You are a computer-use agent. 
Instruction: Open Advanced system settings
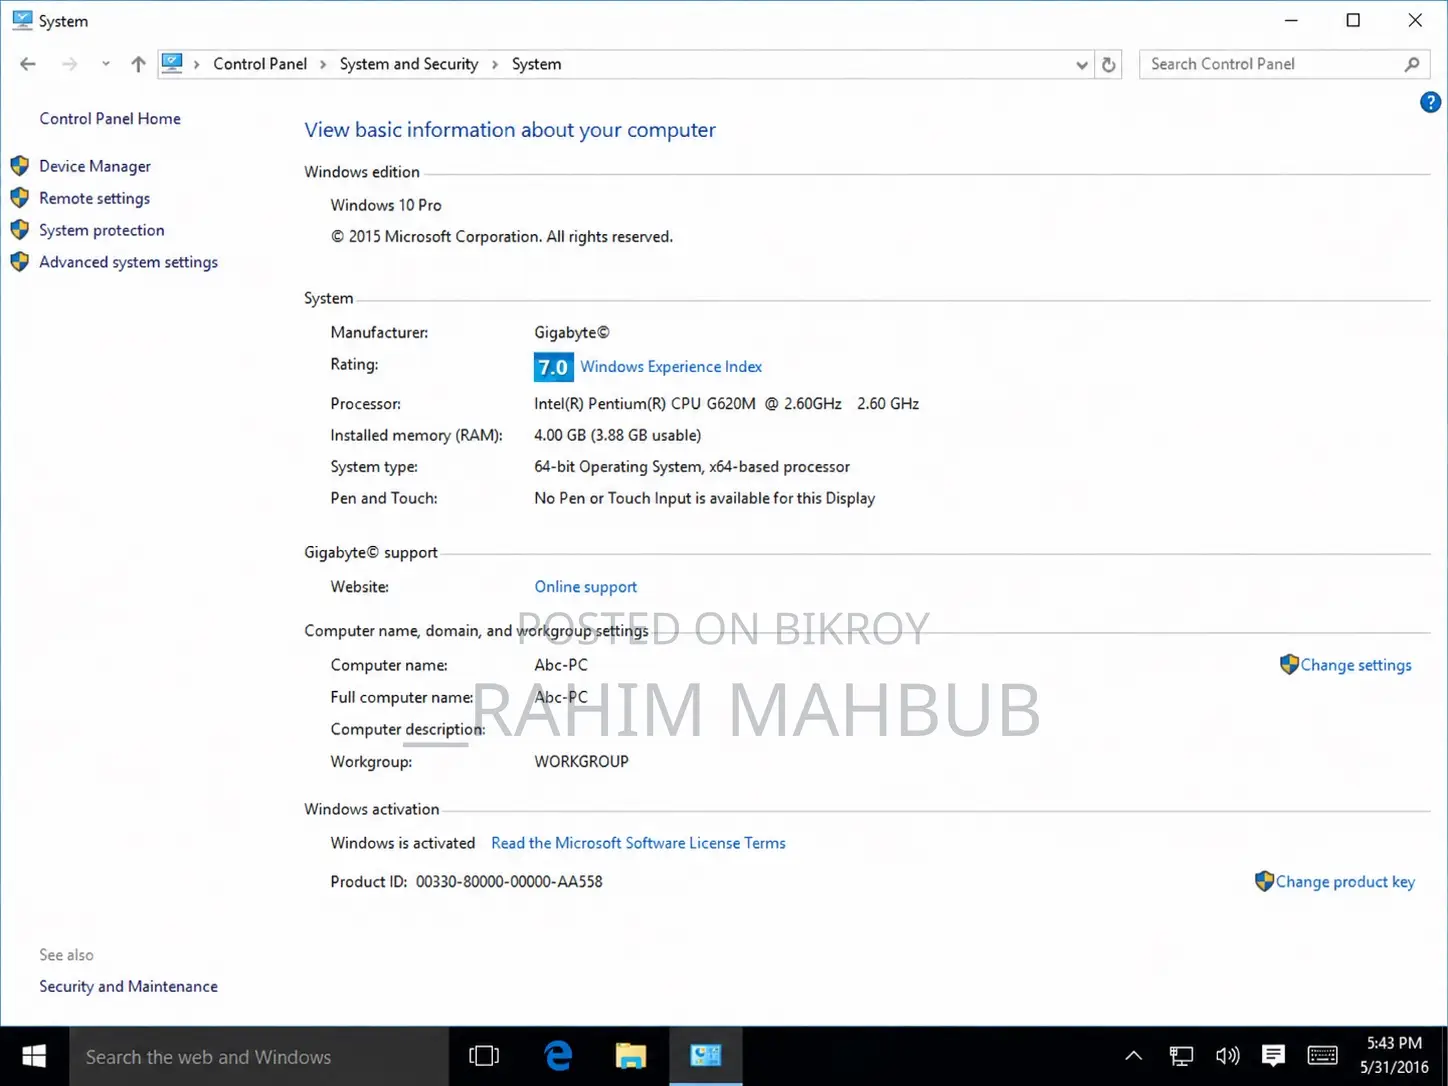click(x=128, y=262)
